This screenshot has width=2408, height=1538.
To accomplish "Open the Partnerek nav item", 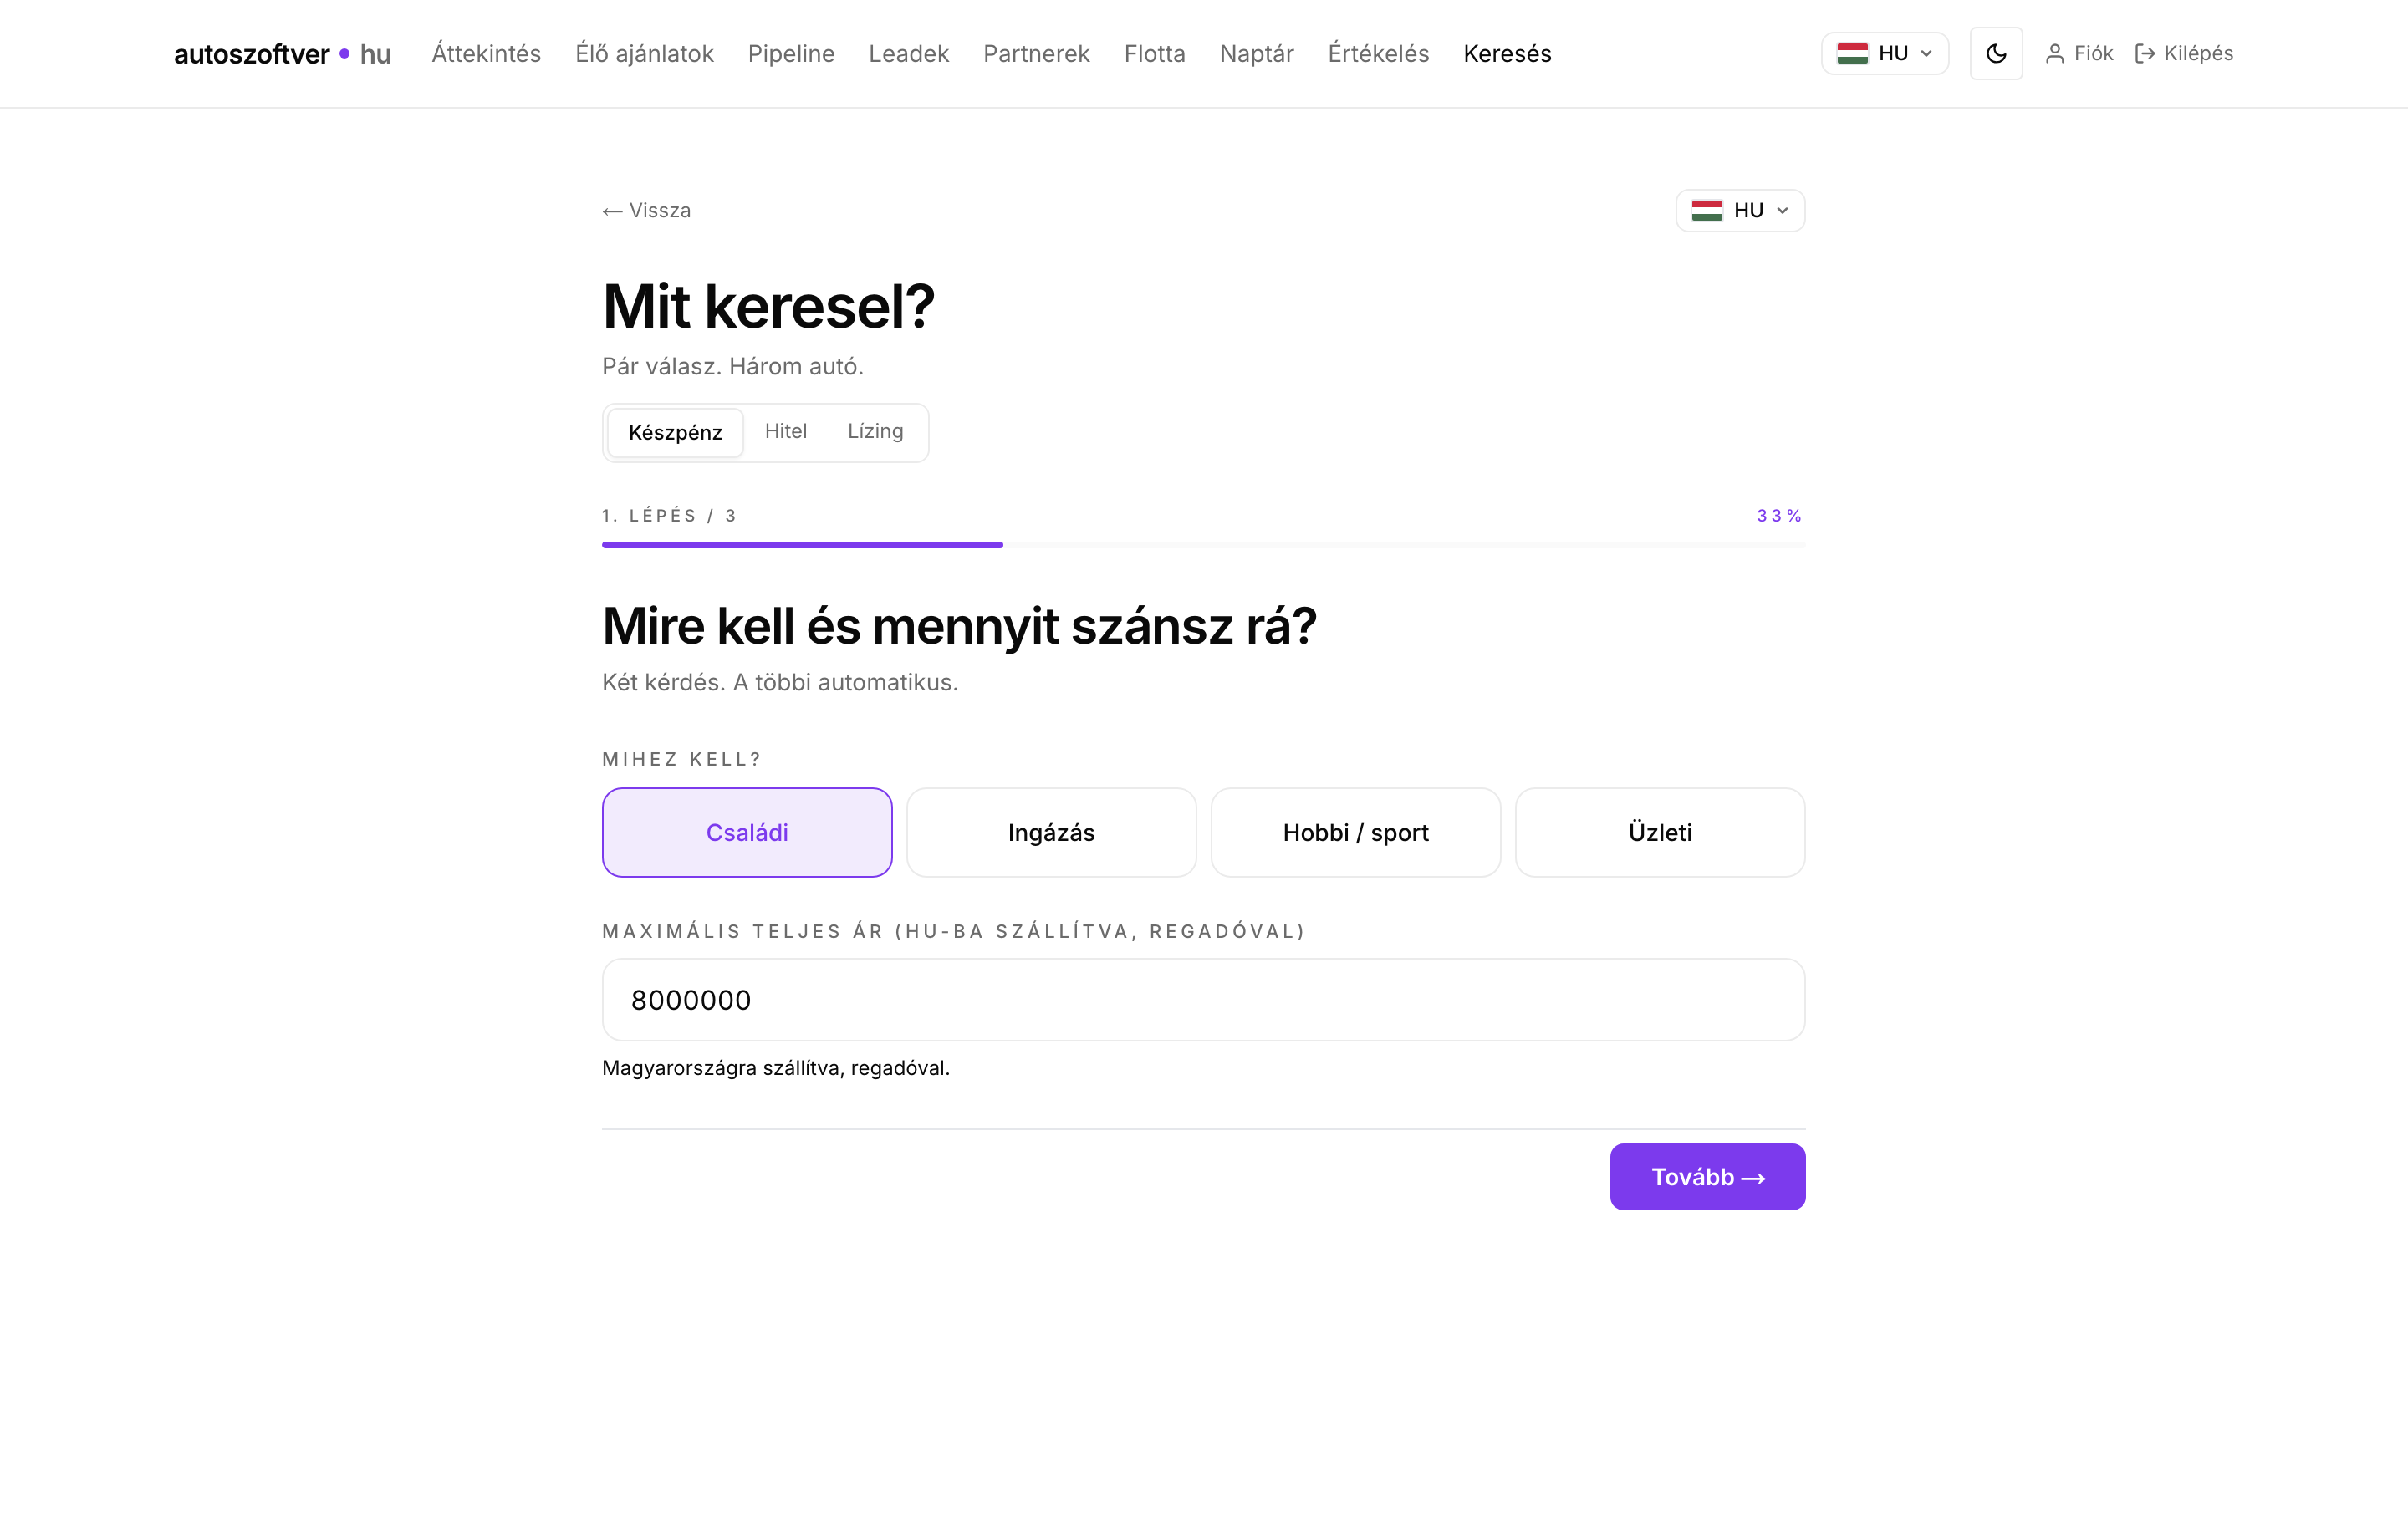I will [1036, 54].
